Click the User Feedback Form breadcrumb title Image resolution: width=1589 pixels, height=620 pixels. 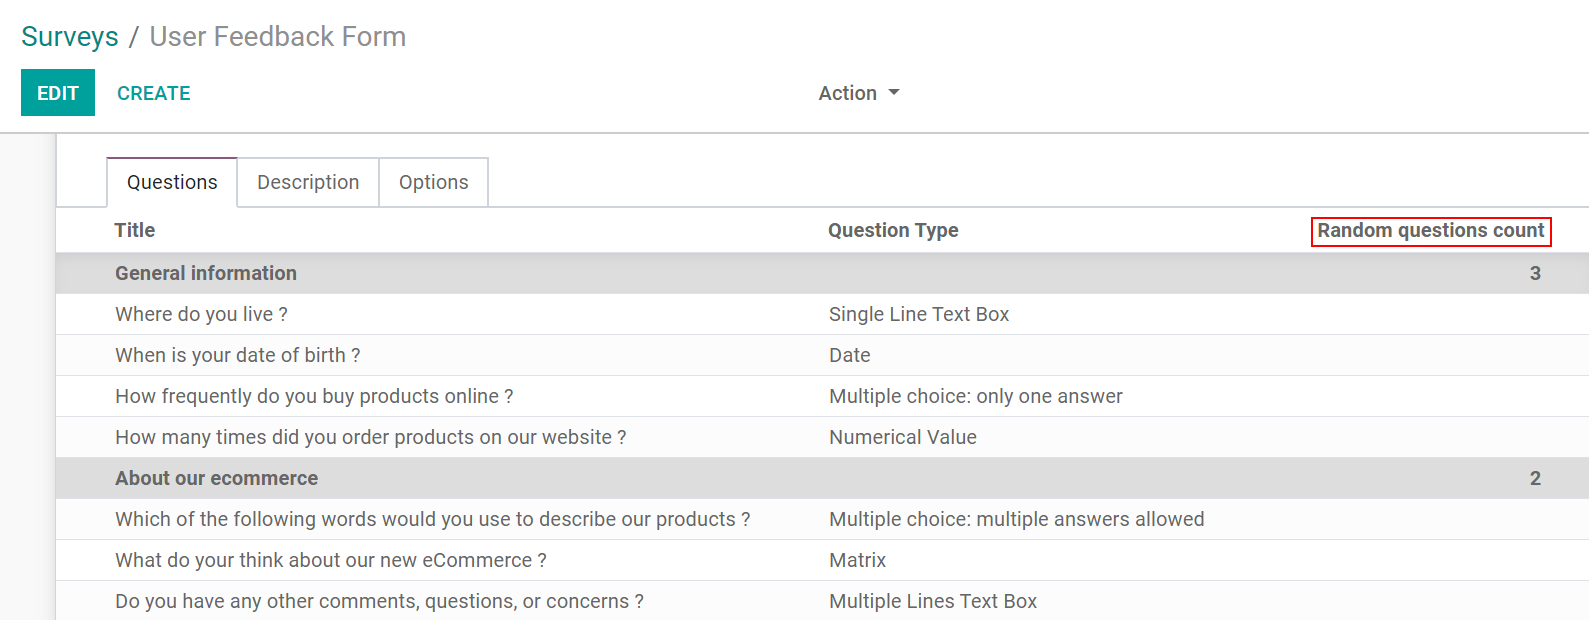pyautogui.click(x=278, y=37)
